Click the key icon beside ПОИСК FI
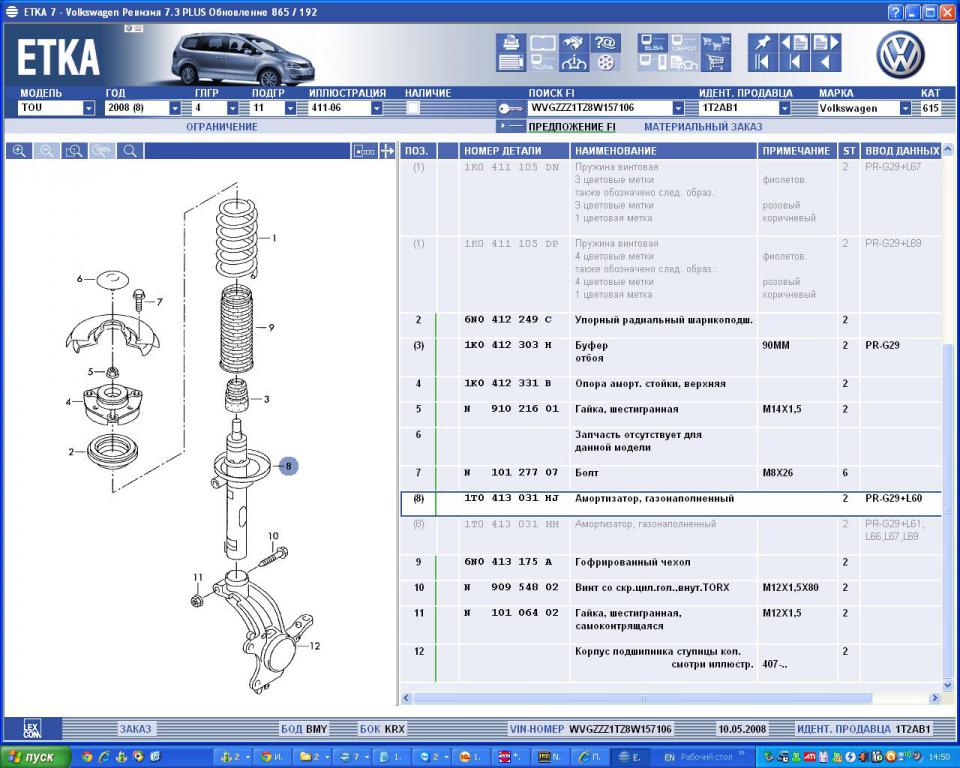Viewport: 960px width, 768px height. click(510, 108)
